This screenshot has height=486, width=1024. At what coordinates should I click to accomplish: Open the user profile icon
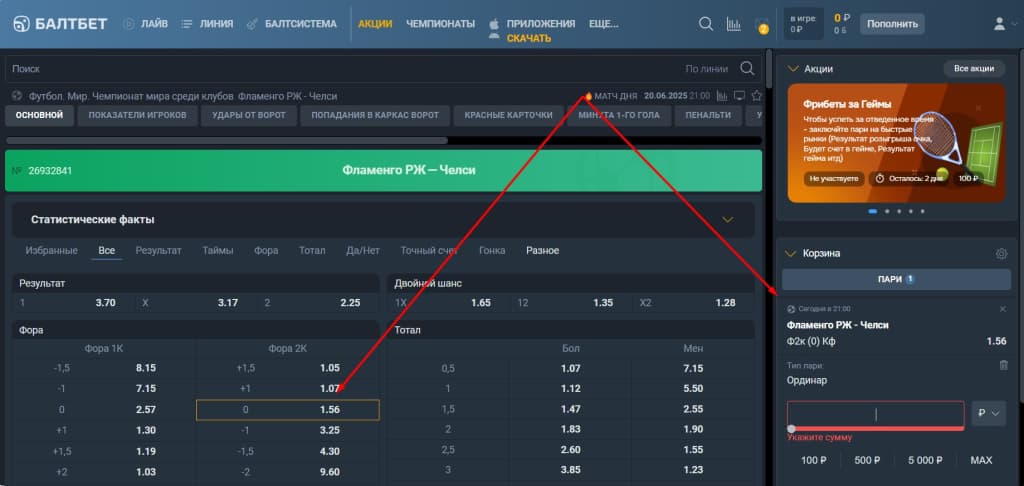[999, 24]
